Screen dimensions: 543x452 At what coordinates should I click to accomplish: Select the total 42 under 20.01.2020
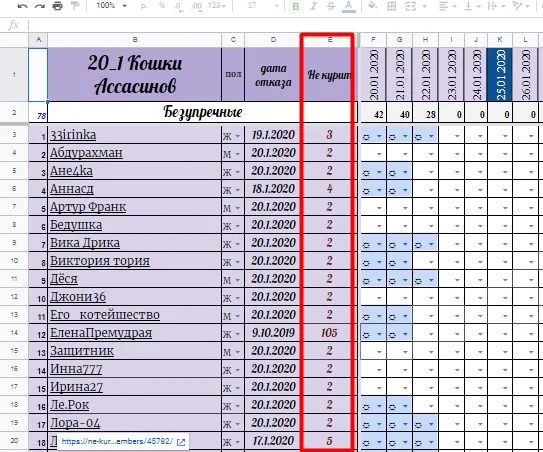point(373,114)
